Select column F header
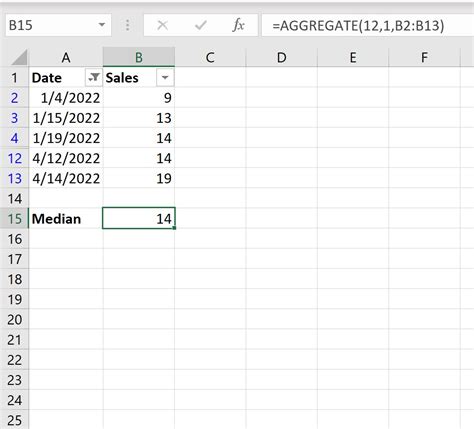474x429 pixels. point(424,57)
